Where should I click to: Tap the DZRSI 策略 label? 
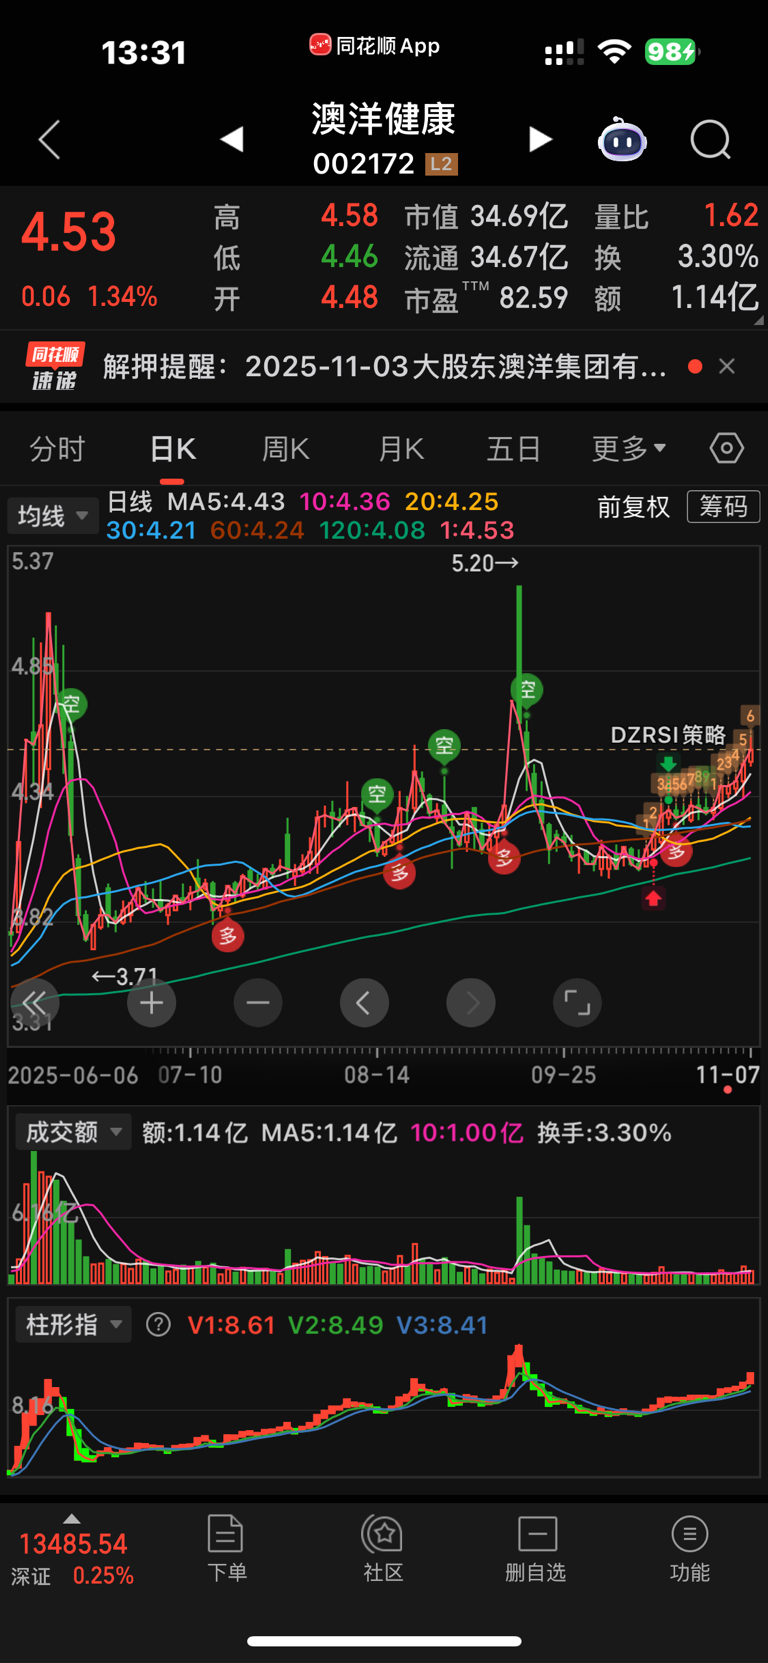point(668,735)
